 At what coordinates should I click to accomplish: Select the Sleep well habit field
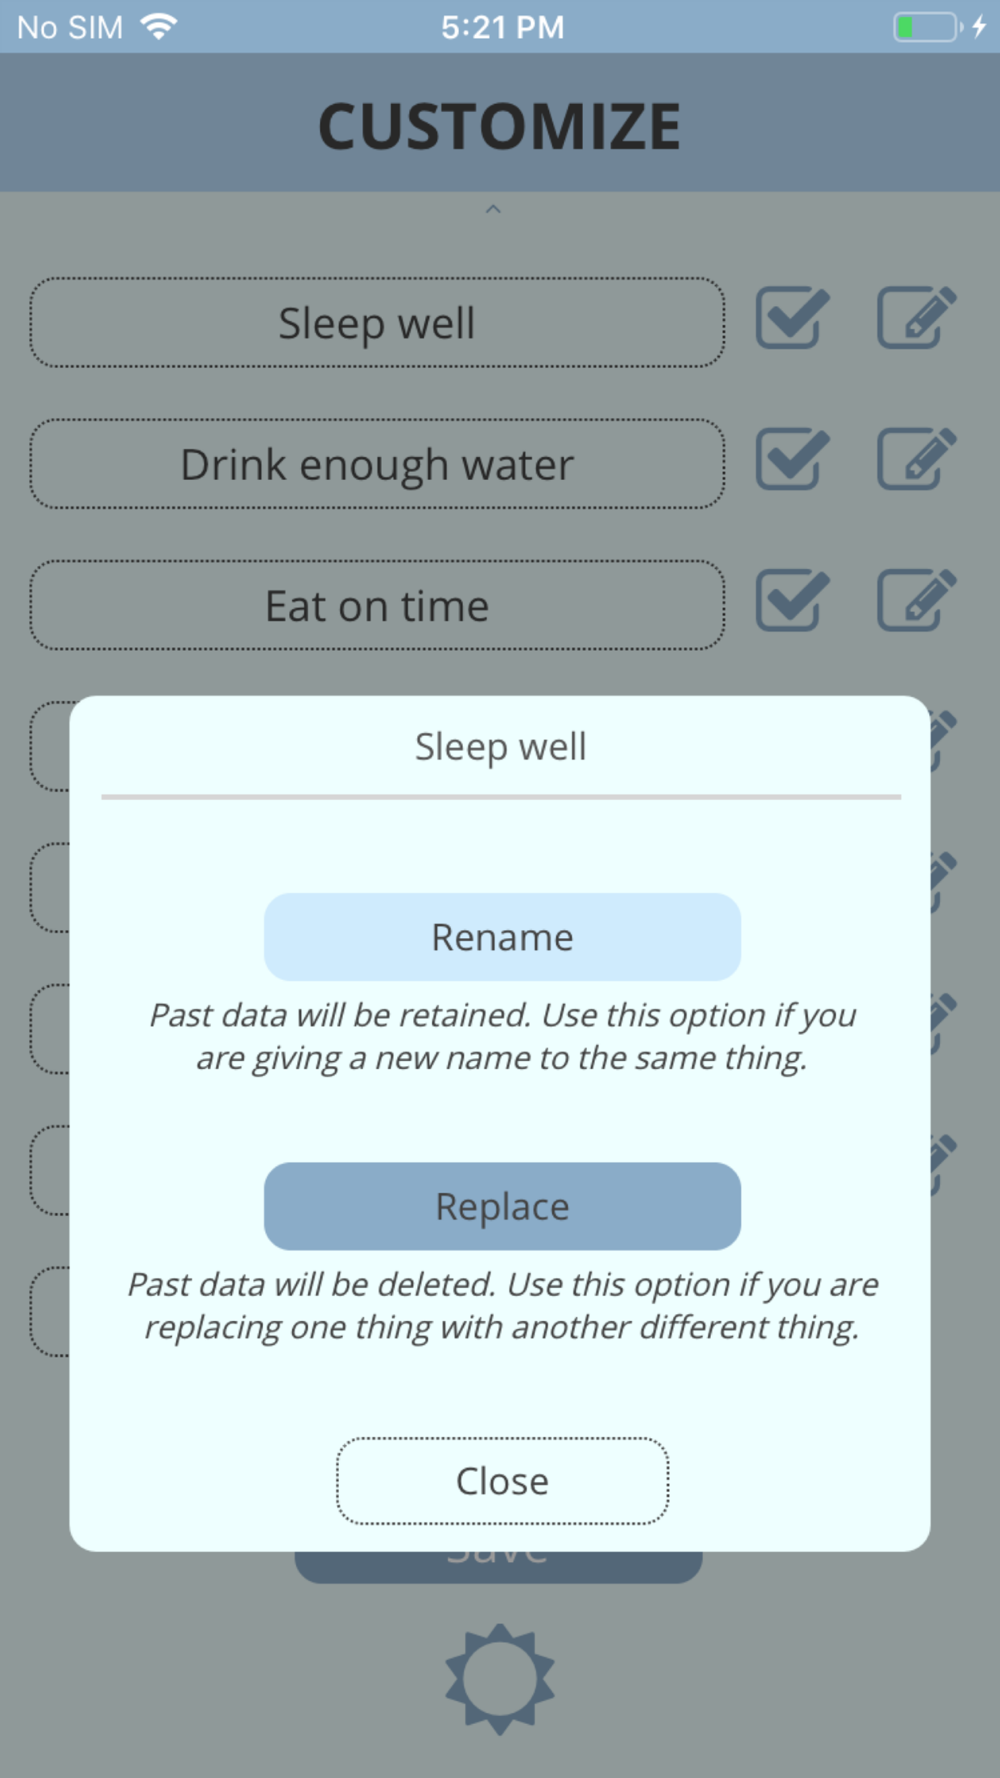pos(377,323)
